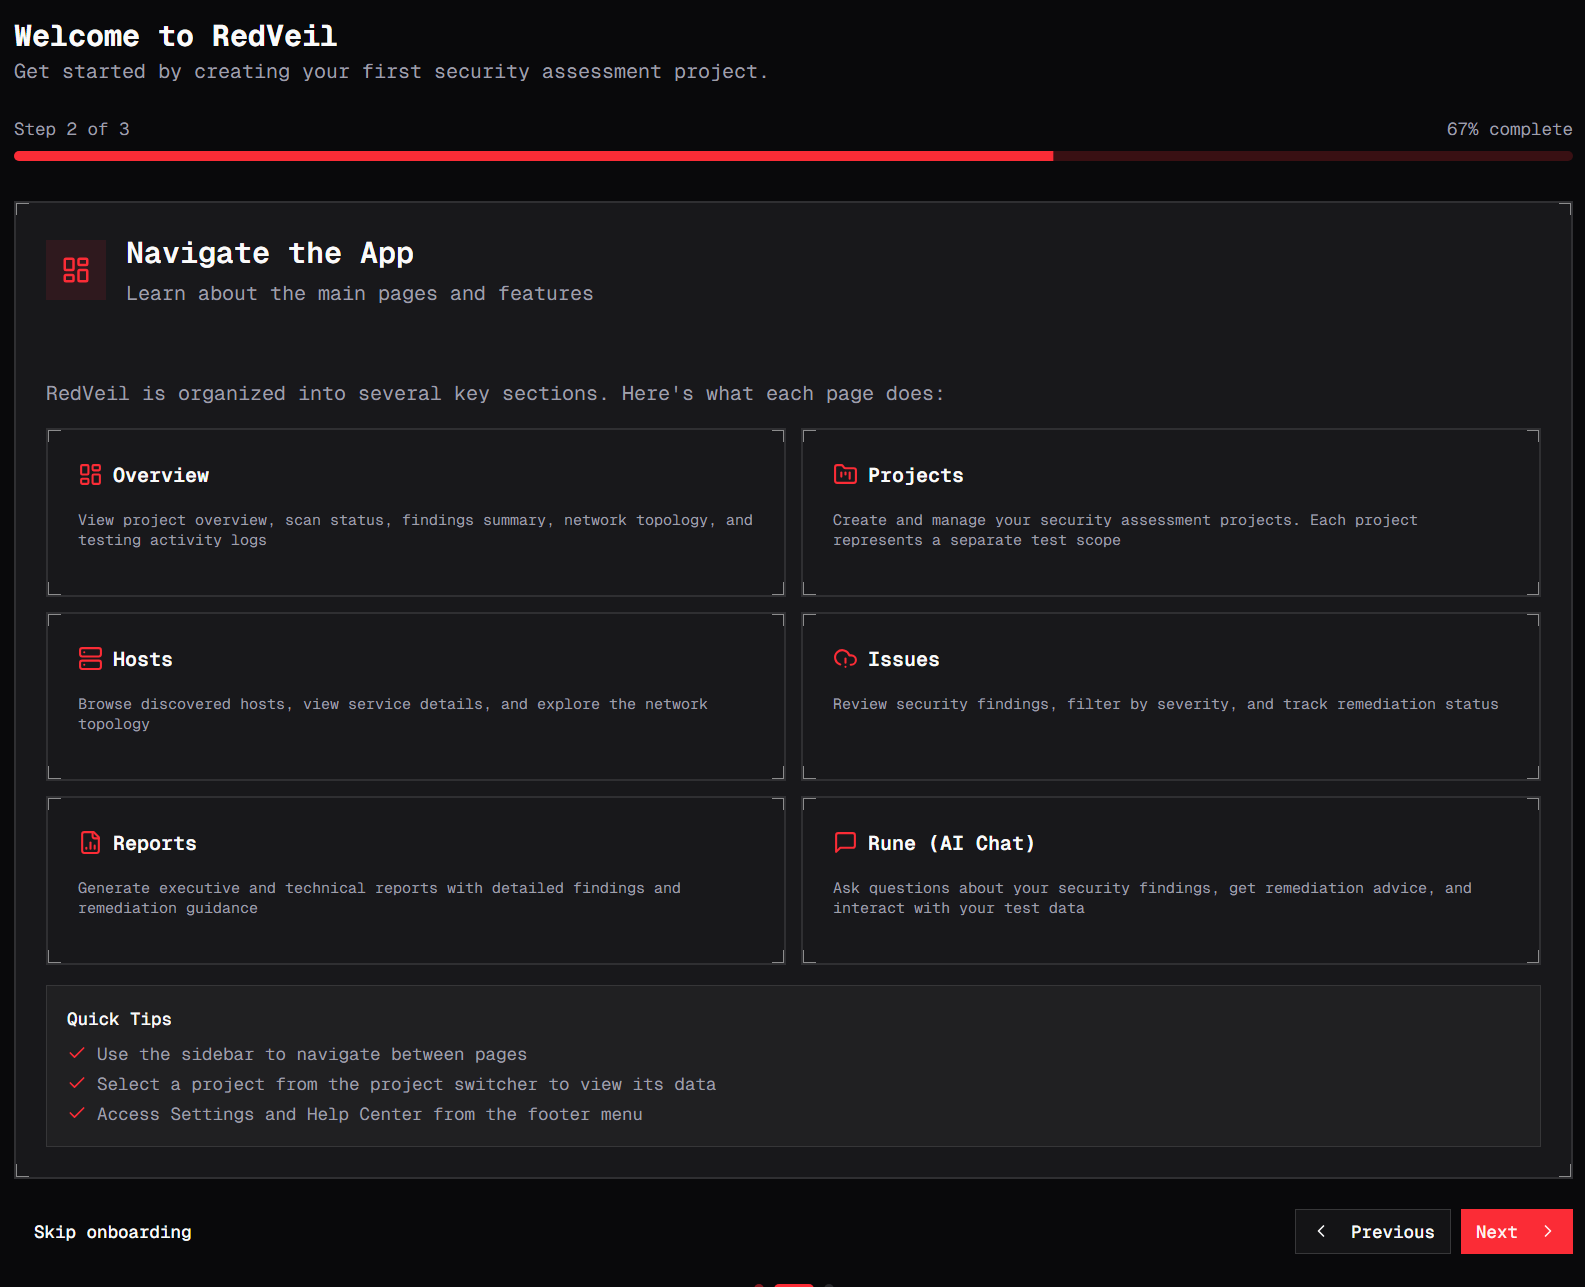Click the first Quick Tips checkmark
The height and width of the screenshot is (1287, 1585).
pyautogui.click(x=77, y=1053)
